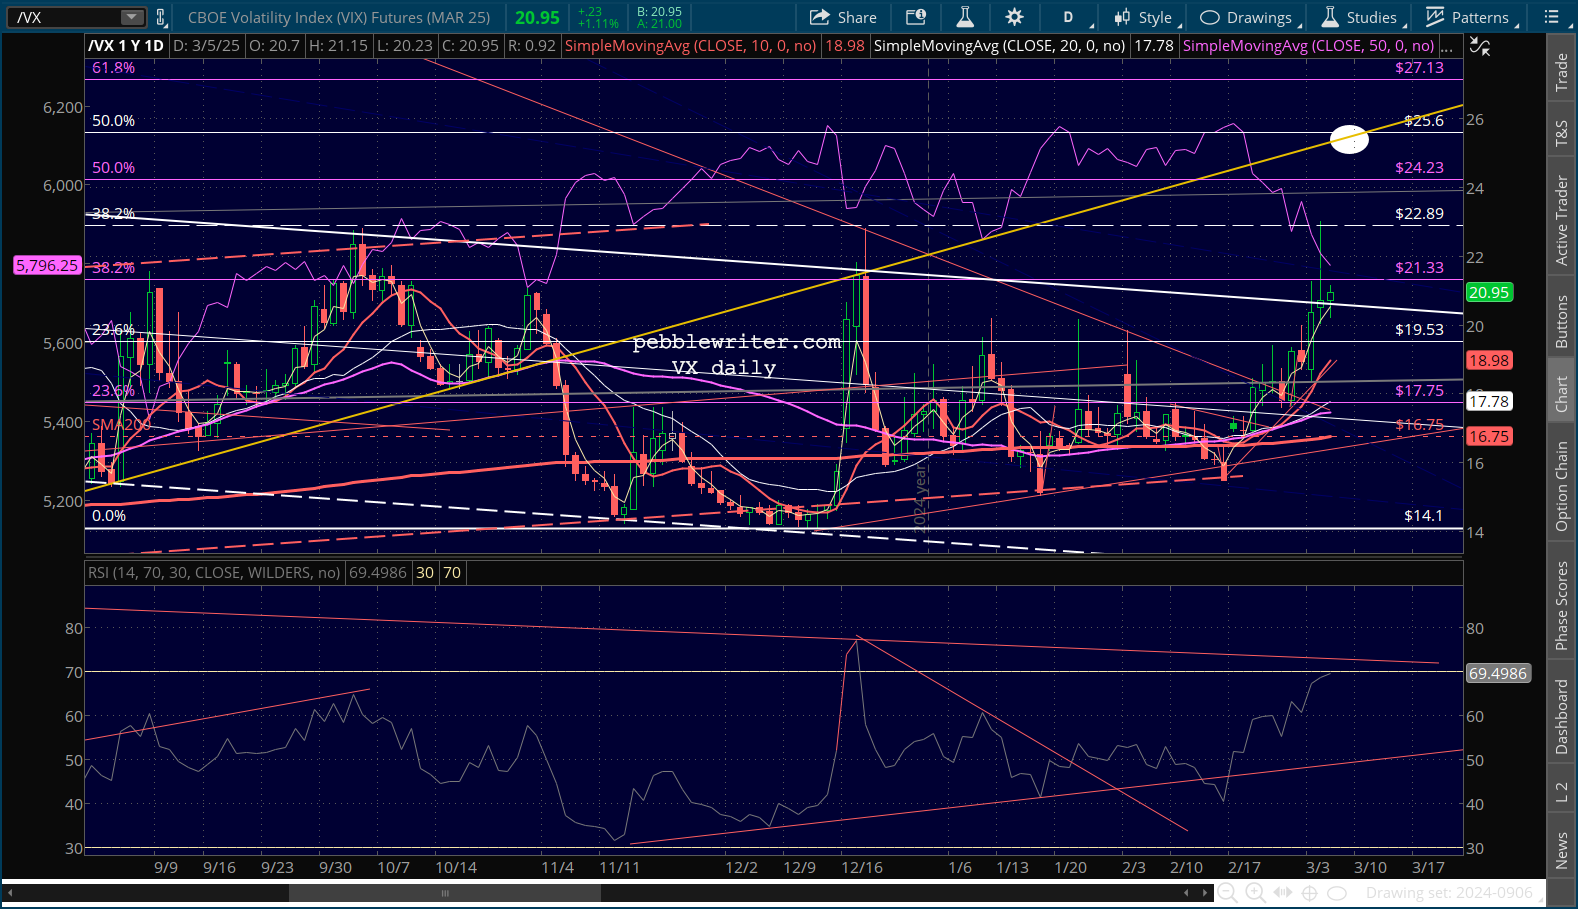The image size is (1578, 909).
Task: Toggle the Option Chain side panel
Action: pos(1561,487)
